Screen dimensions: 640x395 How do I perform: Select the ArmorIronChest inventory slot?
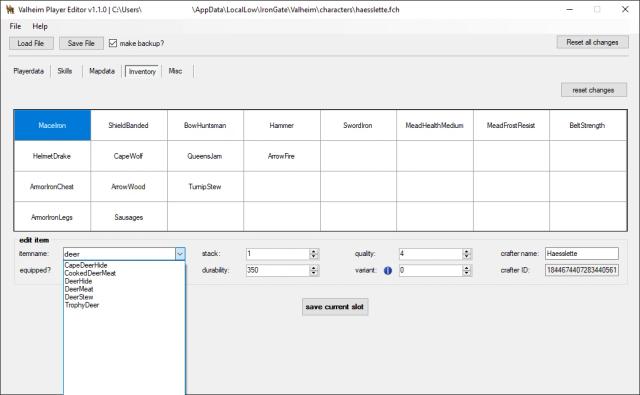point(52,186)
